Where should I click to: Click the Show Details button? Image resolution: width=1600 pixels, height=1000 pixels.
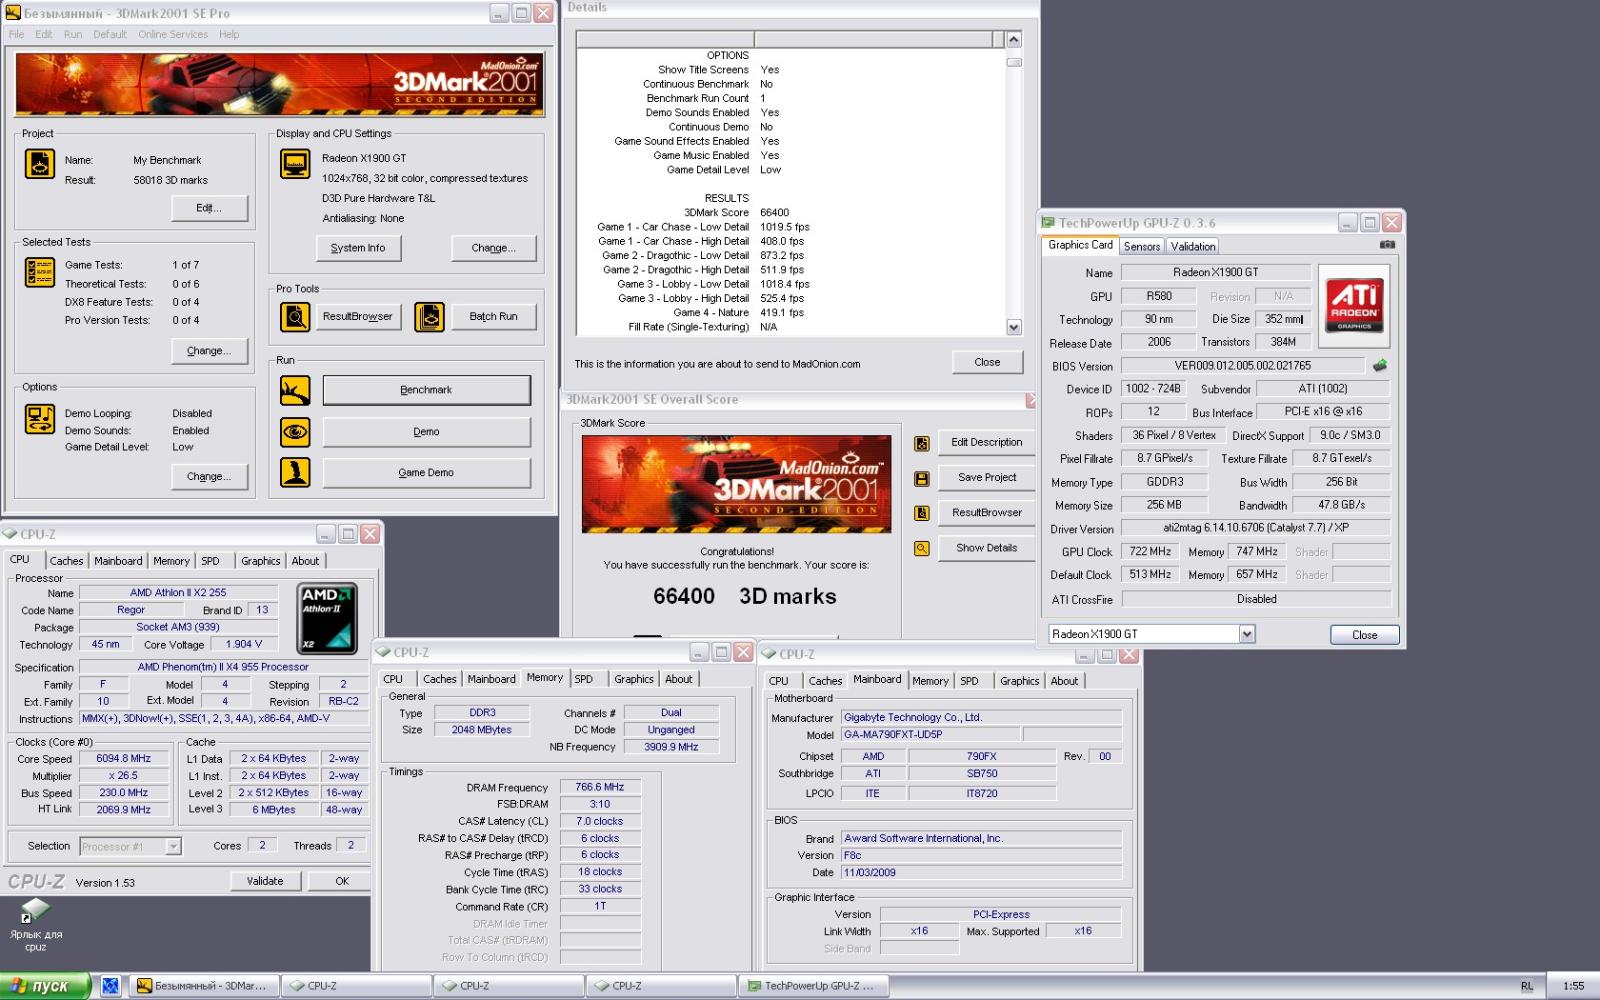(987, 548)
